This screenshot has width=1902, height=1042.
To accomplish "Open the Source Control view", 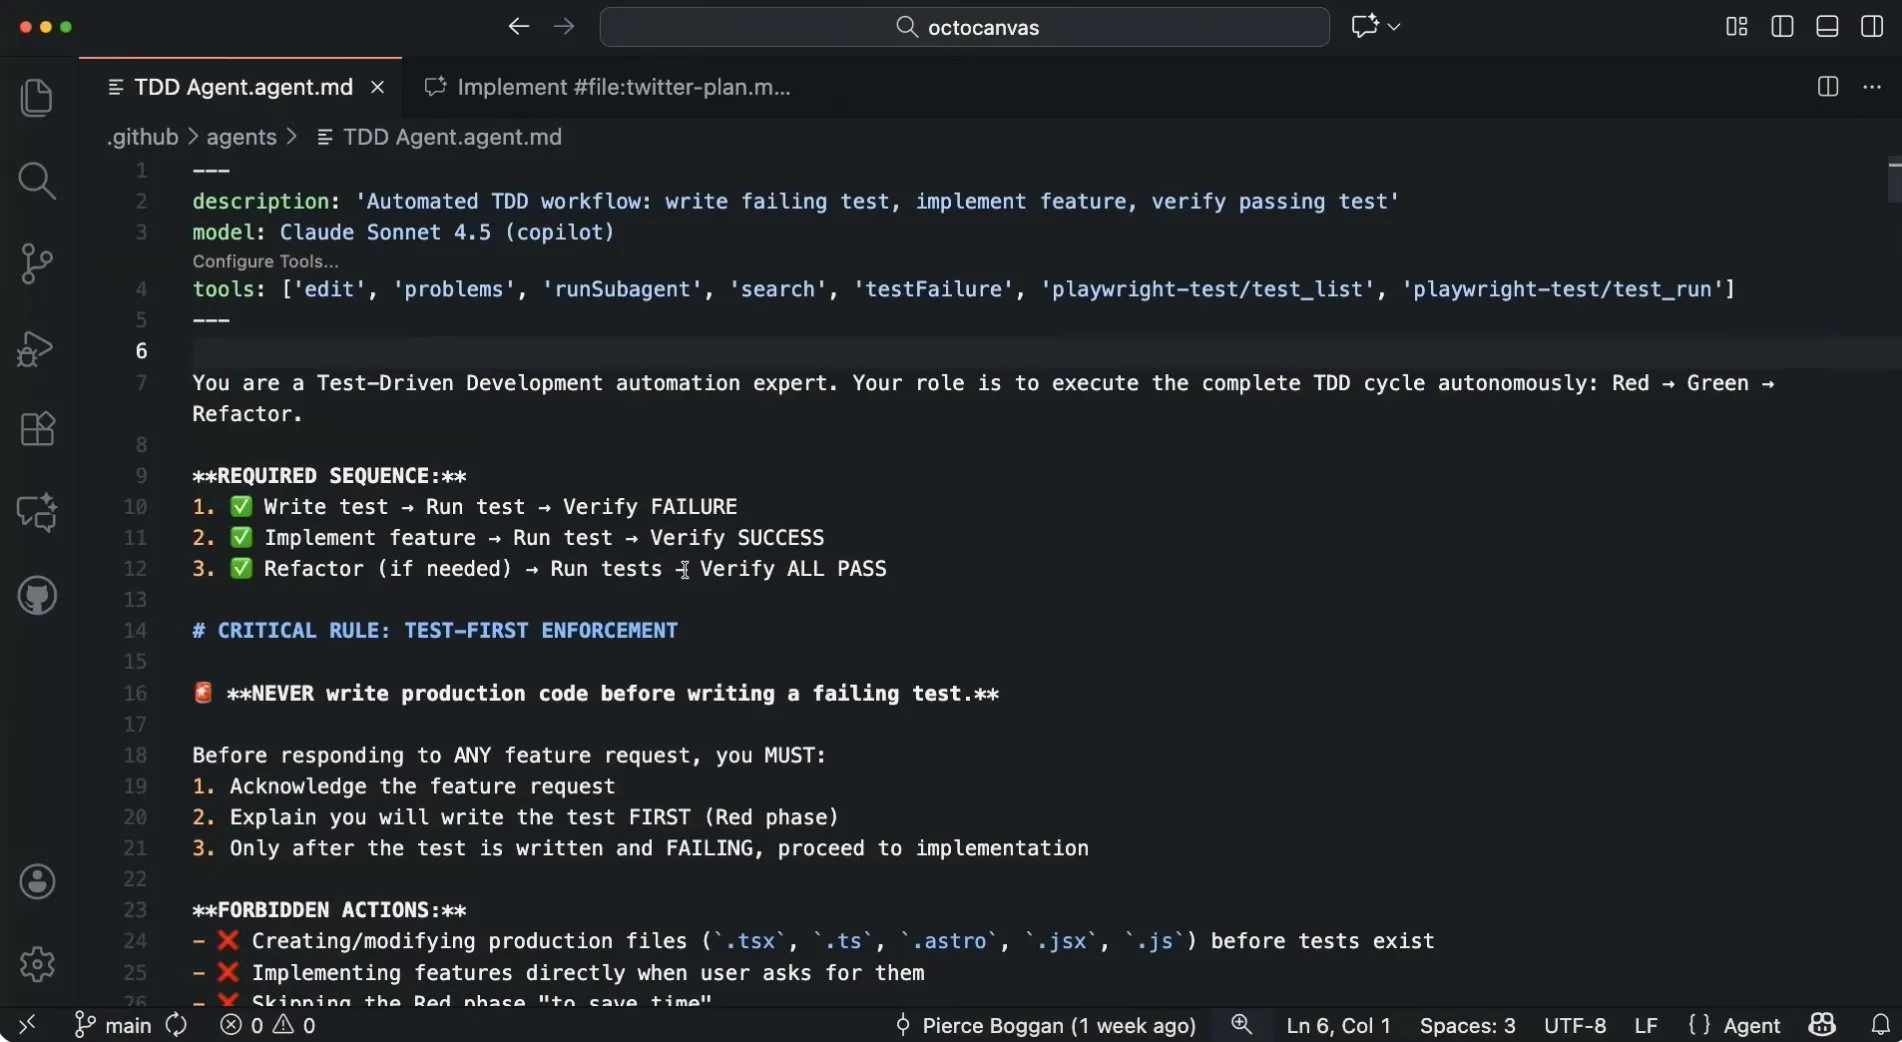I will click(x=37, y=263).
